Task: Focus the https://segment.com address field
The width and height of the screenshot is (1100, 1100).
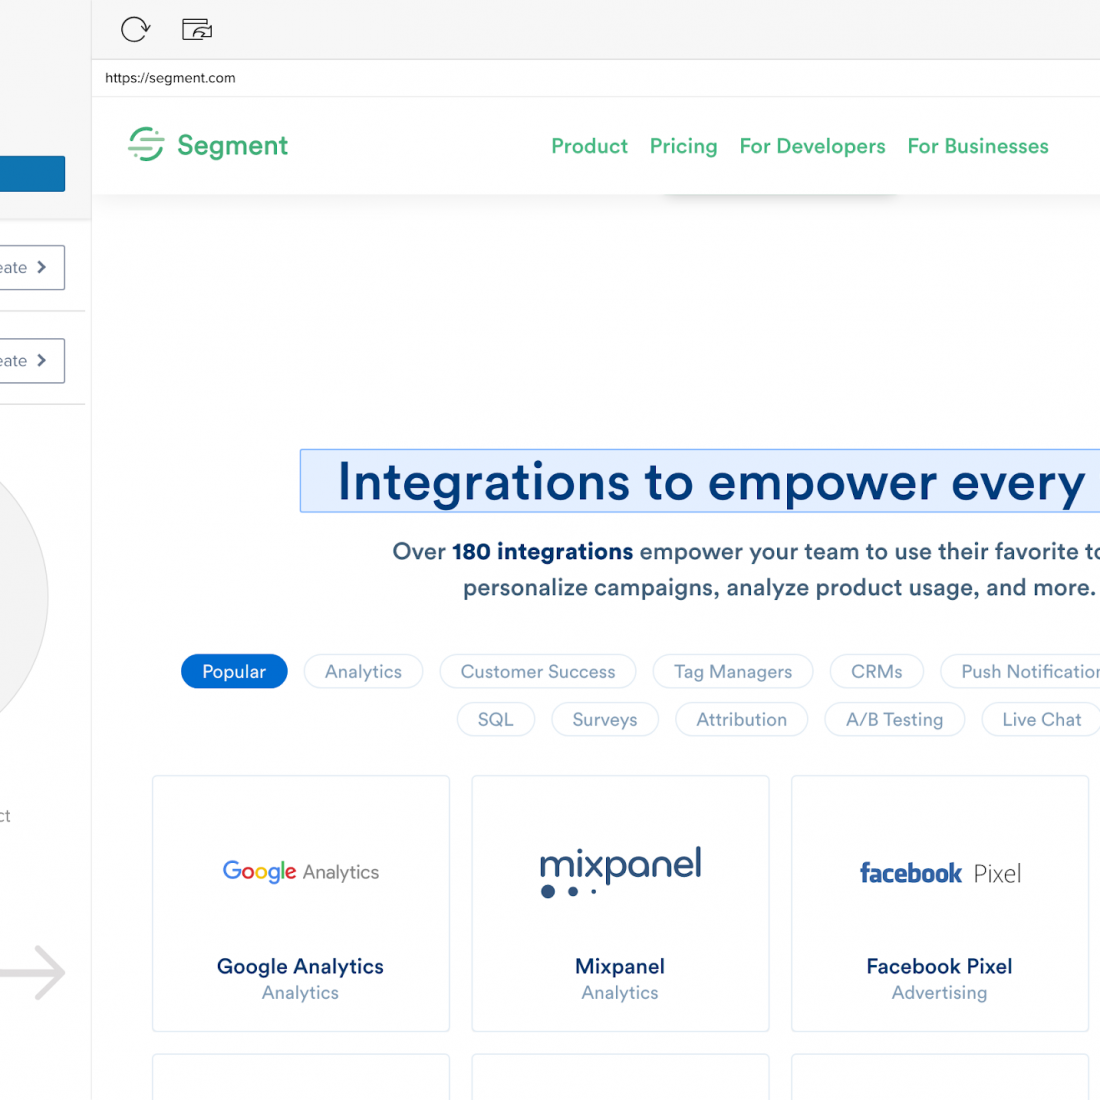Action: (595, 78)
